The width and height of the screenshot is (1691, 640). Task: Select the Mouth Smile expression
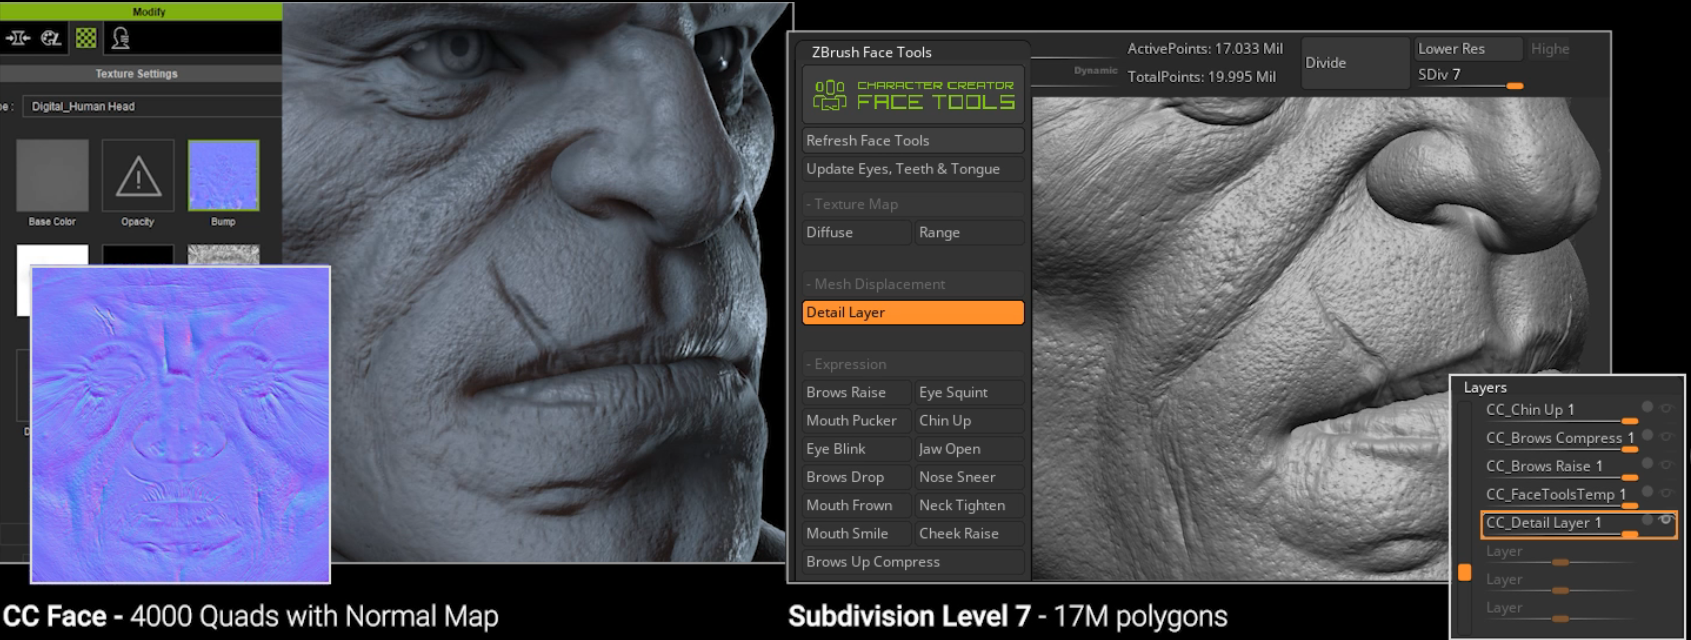pos(857,533)
